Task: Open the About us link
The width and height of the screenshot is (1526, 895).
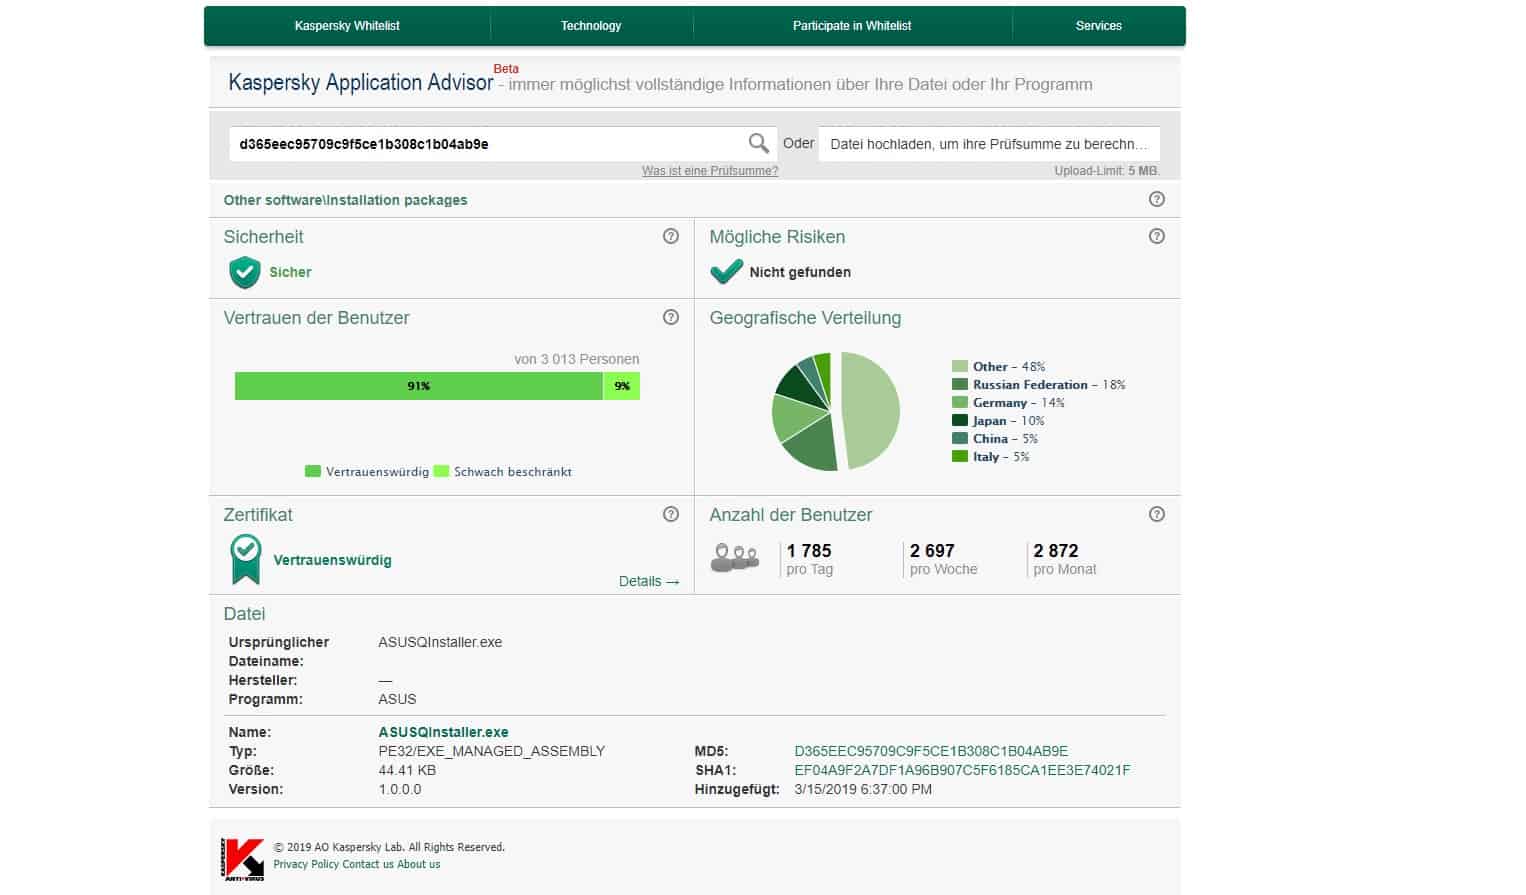Action: coord(418,864)
